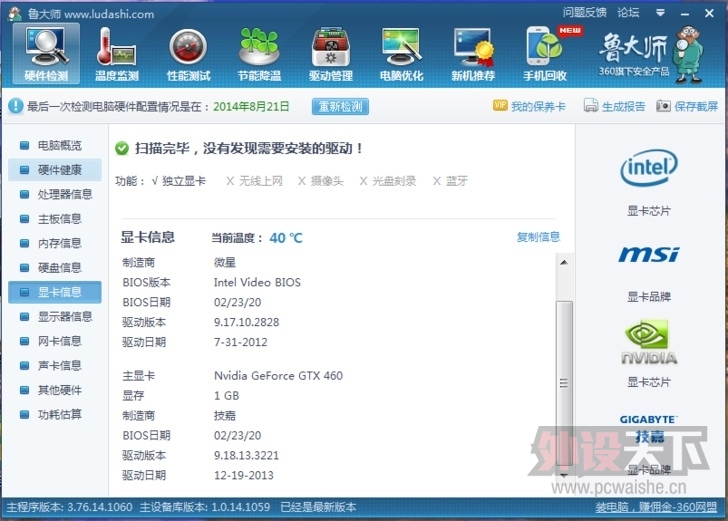The width and height of the screenshot is (728, 521).
Task: Click the 已经是最新版本 status text
Action: click(318, 507)
